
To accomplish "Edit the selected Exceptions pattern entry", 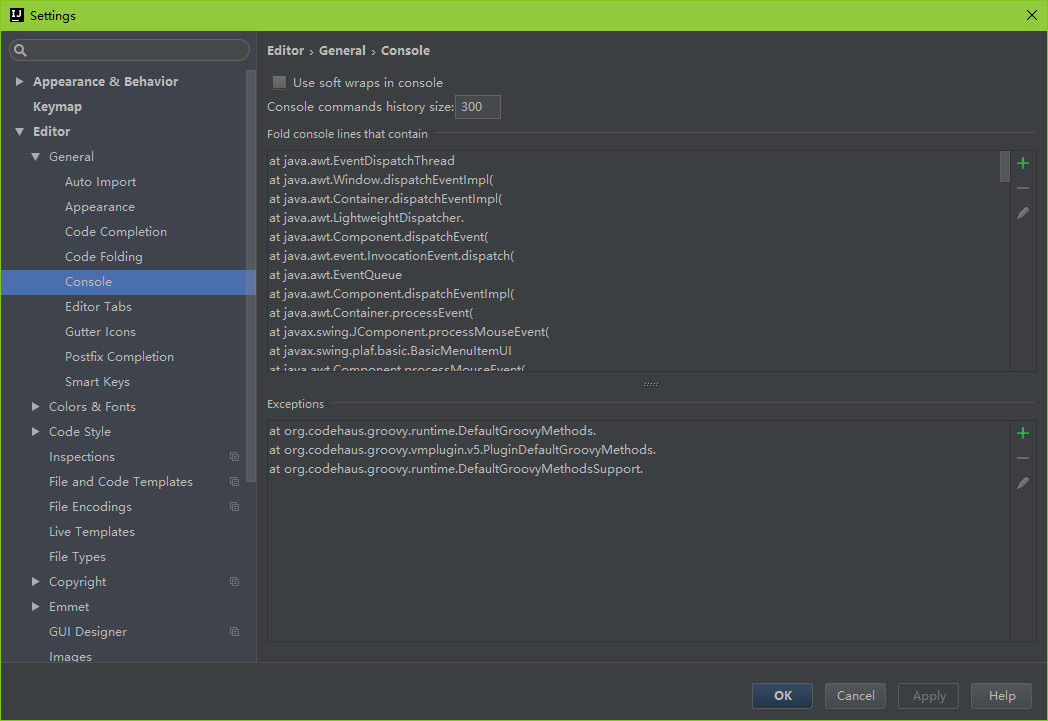I will click(1022, 483).
